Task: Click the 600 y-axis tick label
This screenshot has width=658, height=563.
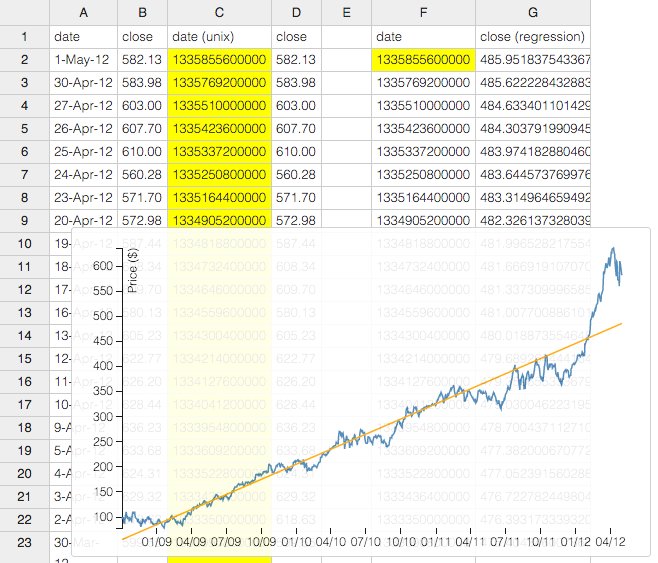Action: [x=103, y=266]
